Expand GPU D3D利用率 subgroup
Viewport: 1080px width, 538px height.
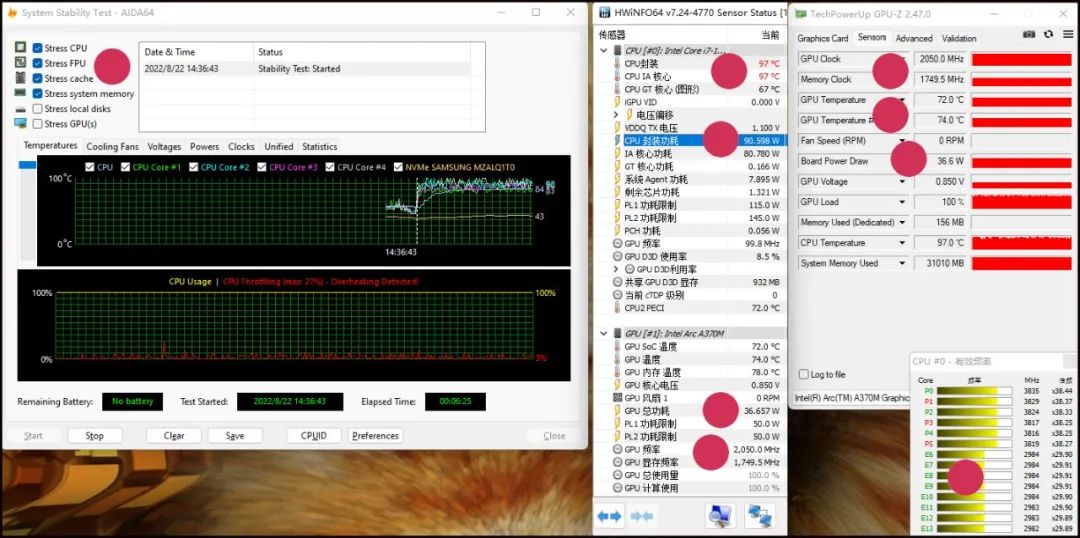pyautogui.click(x=616, y=269)
